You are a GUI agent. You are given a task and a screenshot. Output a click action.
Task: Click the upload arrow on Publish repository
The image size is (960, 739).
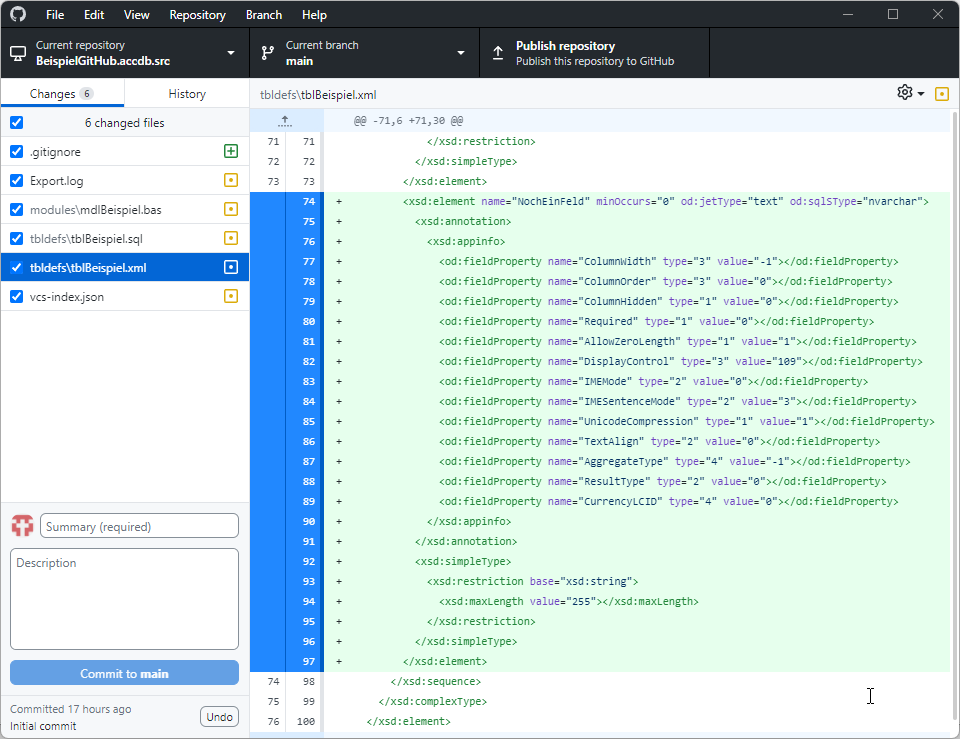coord(497,51)
